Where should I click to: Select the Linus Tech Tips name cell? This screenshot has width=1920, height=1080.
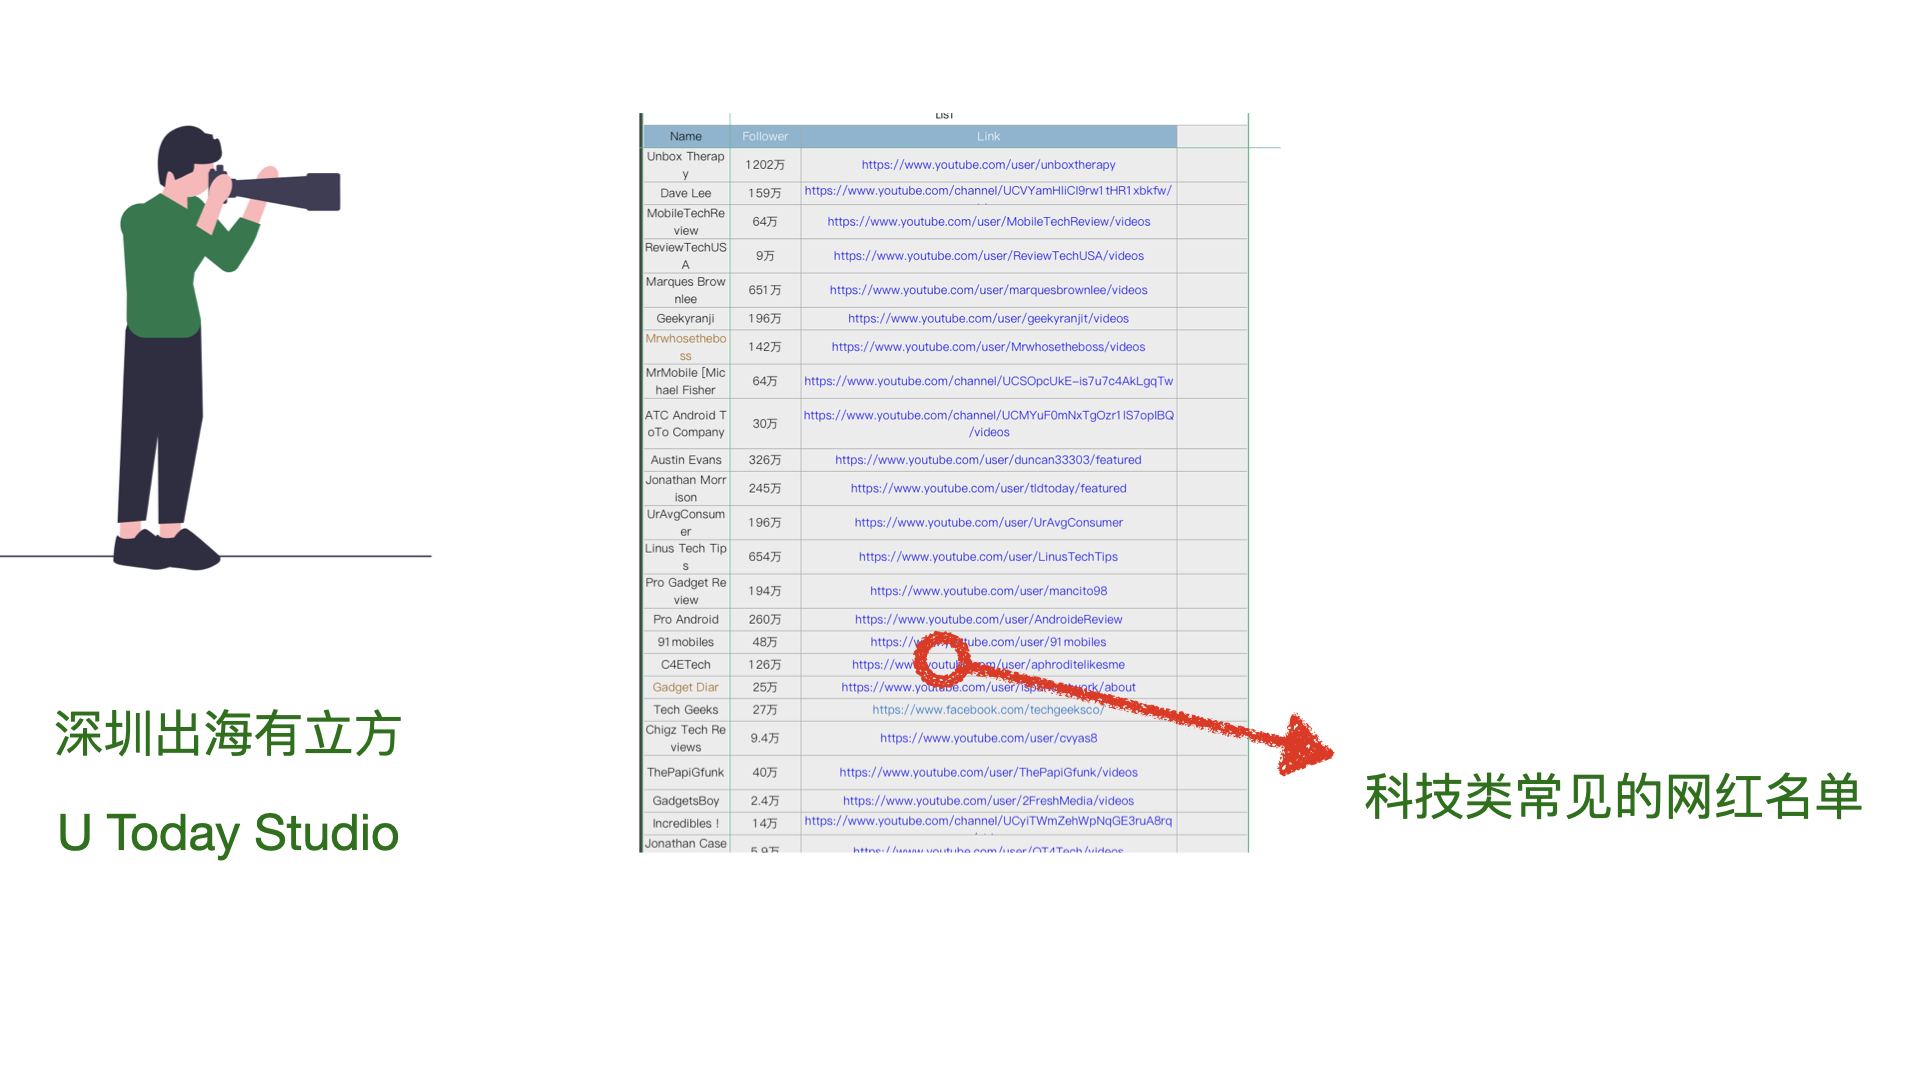[x=686, y=557]
